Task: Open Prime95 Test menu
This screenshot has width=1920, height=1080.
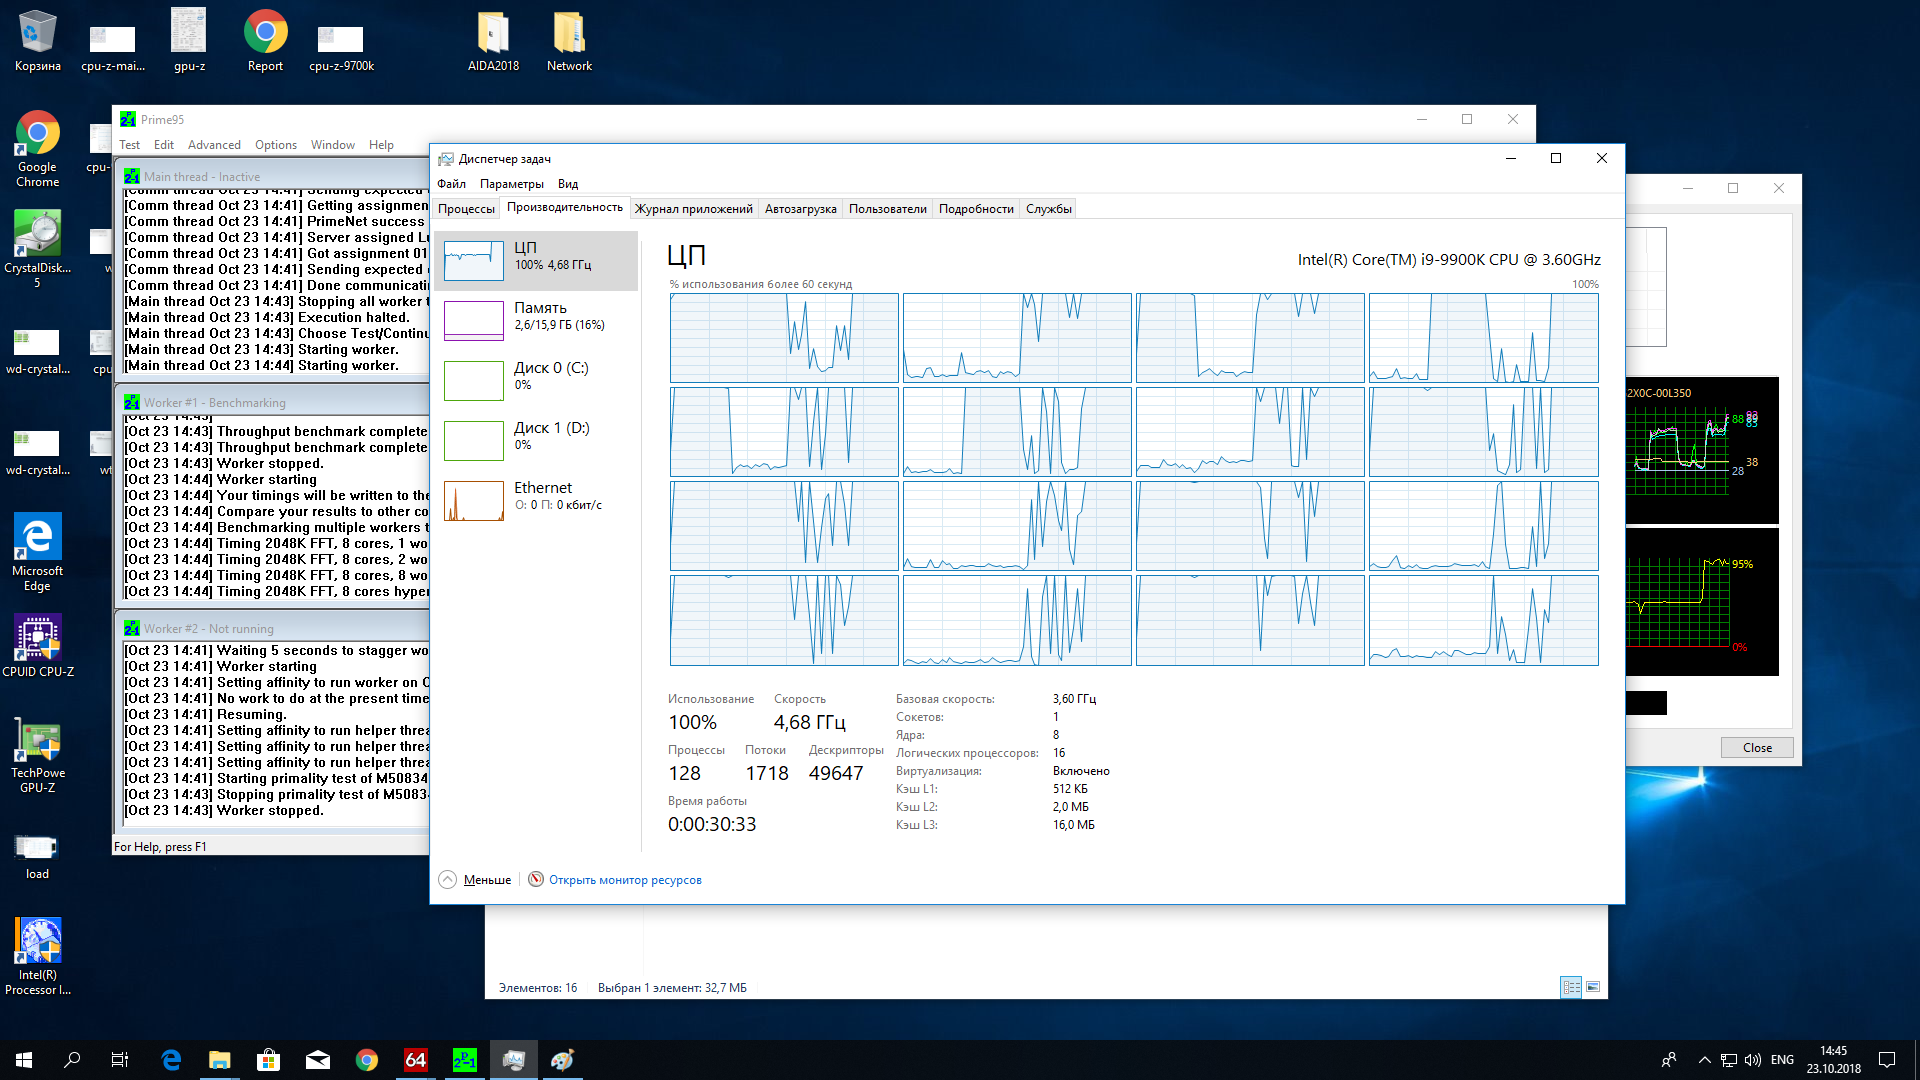Action: click(x=130, y=145)
